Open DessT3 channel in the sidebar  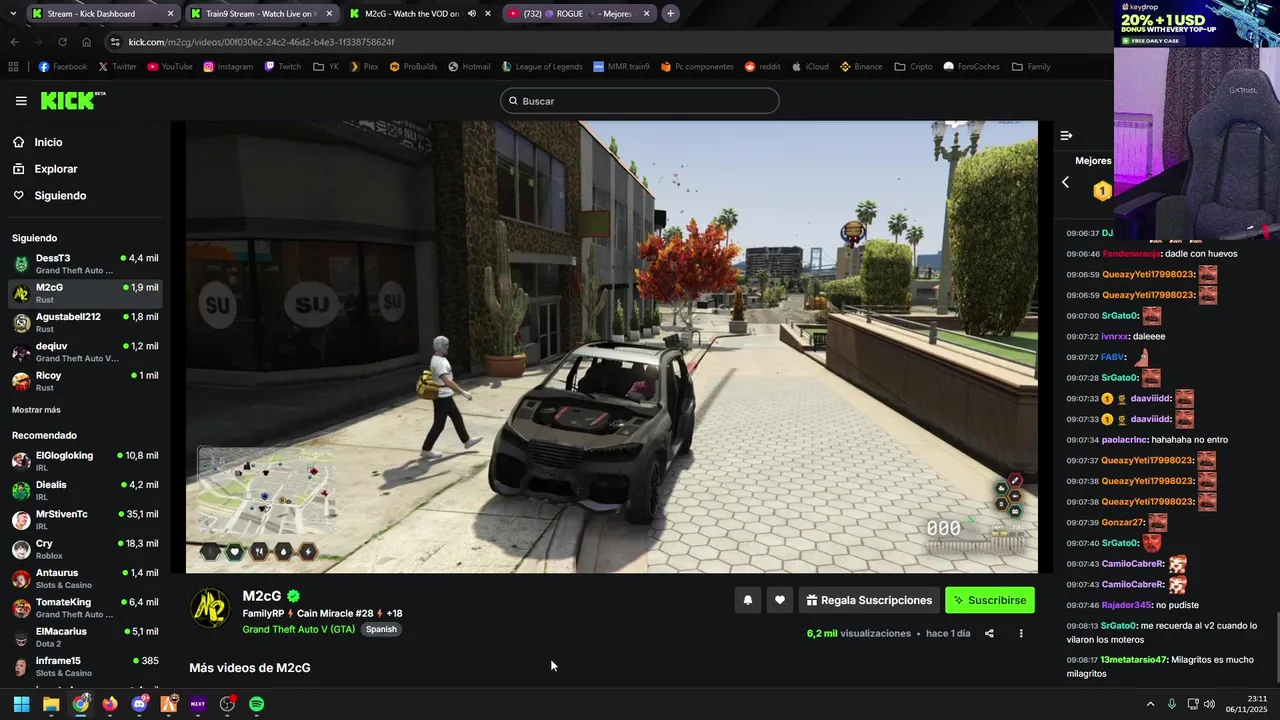pos(85,264)
